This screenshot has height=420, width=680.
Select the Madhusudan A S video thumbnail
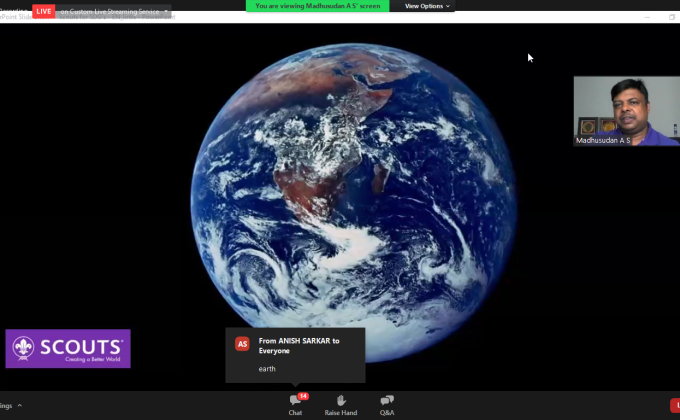627,111
